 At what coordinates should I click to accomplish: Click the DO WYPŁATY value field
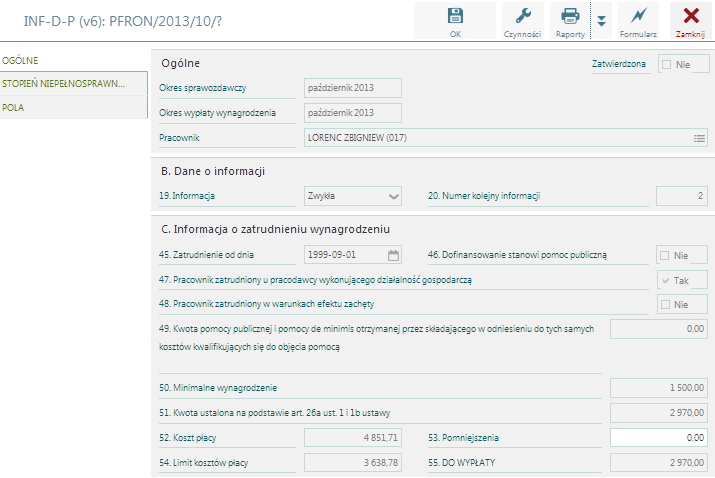(x=658, y=462)
